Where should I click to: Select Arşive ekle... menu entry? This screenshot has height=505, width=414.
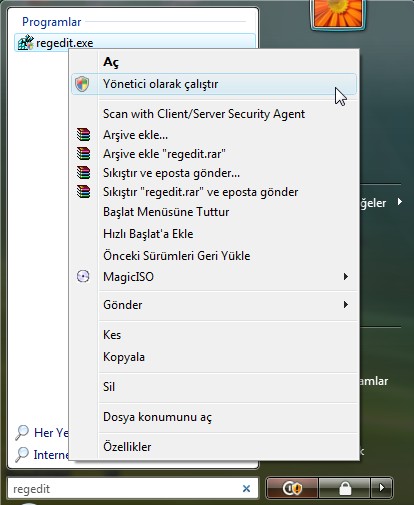click(214, 135)
